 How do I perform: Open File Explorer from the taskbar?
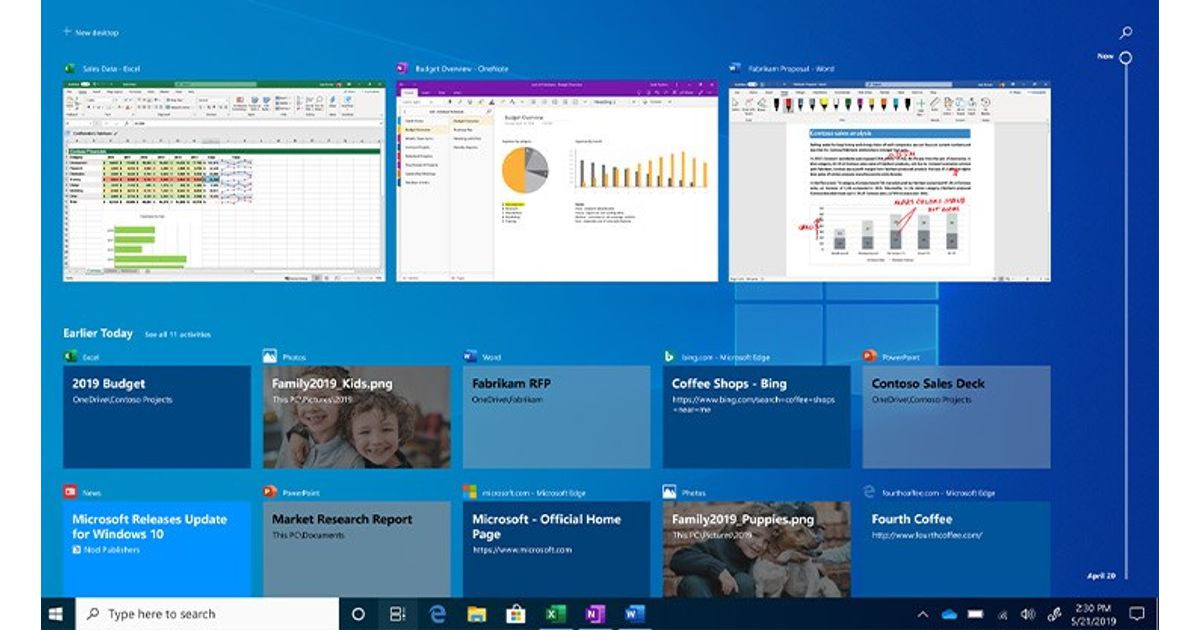click(477, 613)
